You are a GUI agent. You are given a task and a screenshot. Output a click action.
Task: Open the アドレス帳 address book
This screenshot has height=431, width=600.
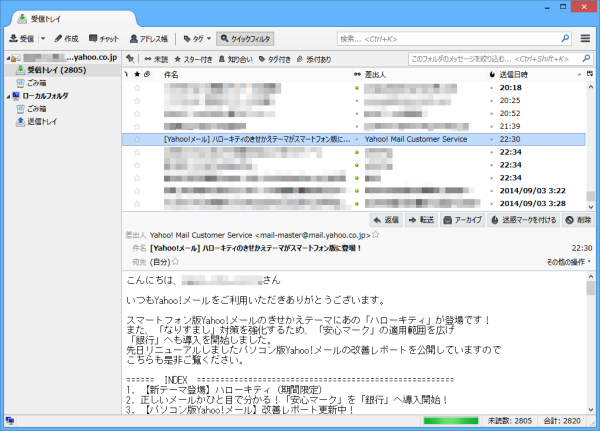(149, 39)
